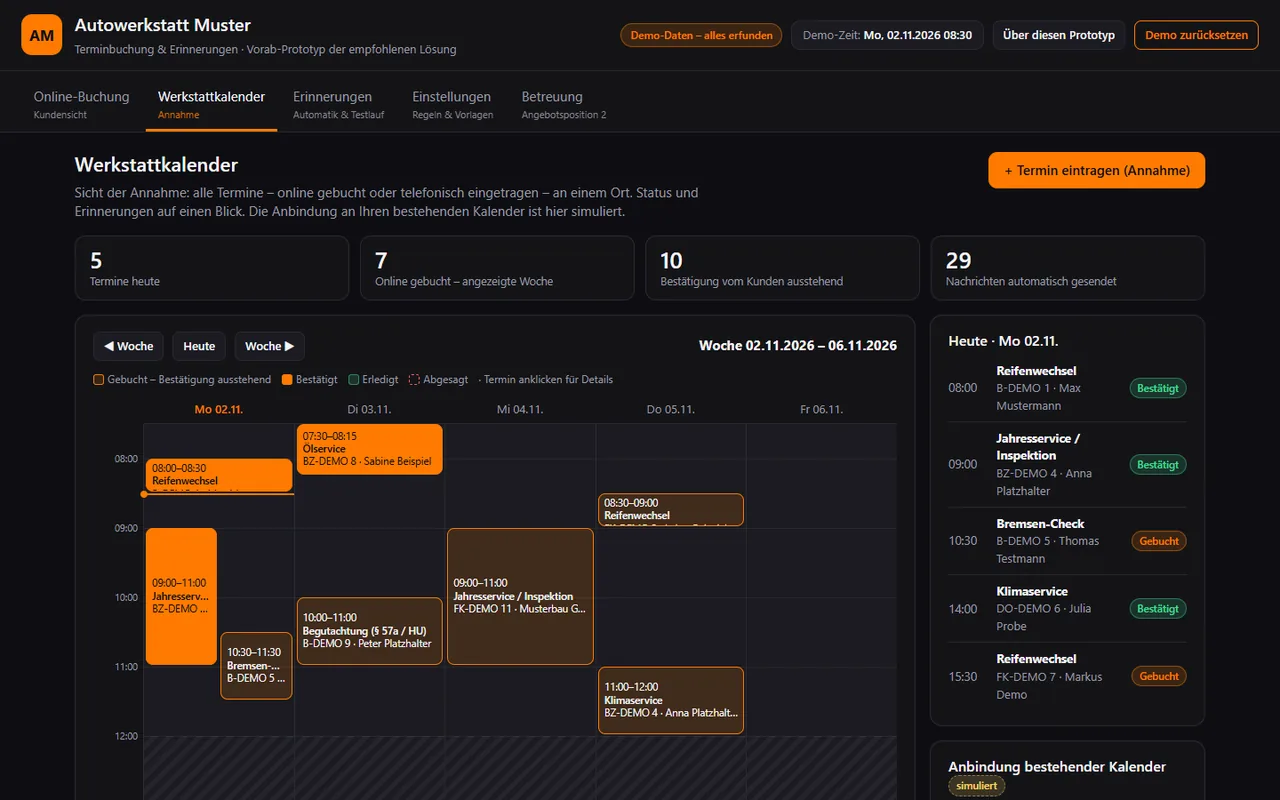The height and width of the screenshot is (800, 1280).
Task: Advance to next week with Woche ▶
Action: [270, 346]
